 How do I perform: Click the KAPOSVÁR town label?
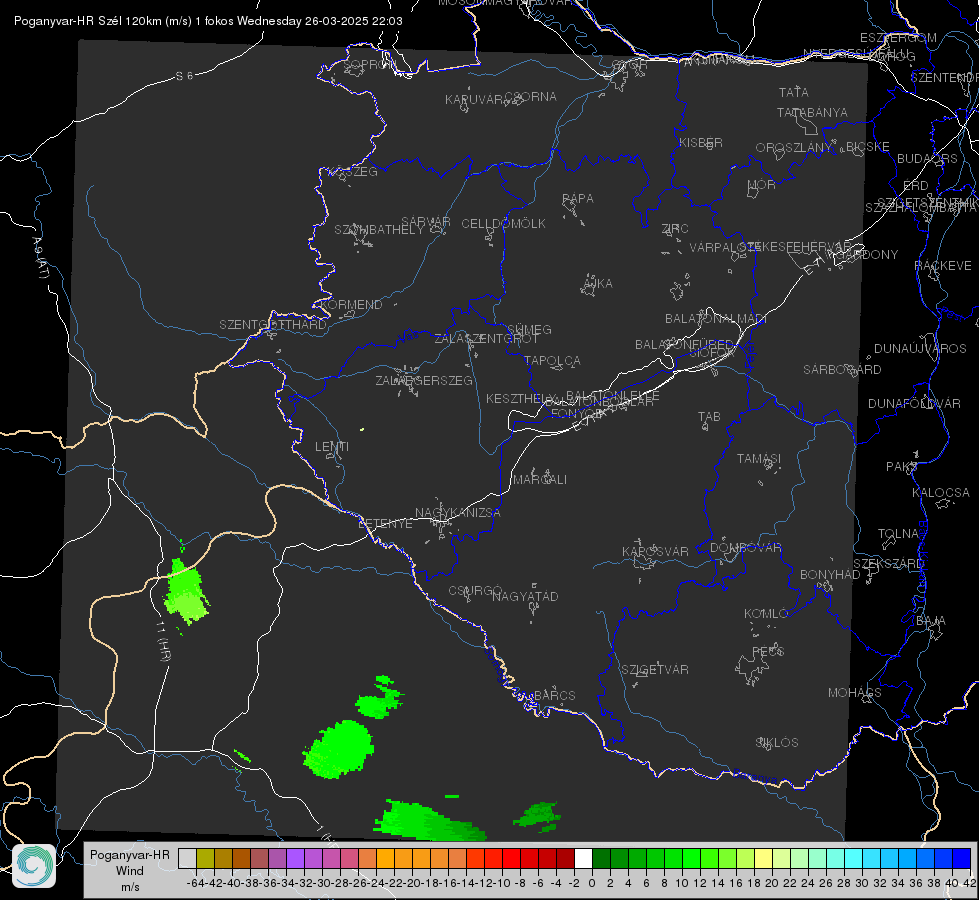655,551
